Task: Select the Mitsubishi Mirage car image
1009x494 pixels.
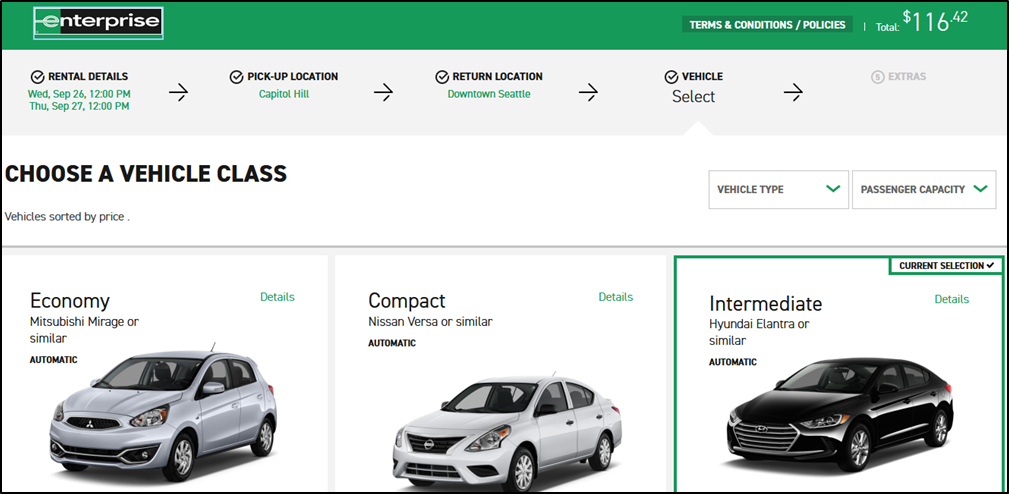Action: click(x=163, y=416)
